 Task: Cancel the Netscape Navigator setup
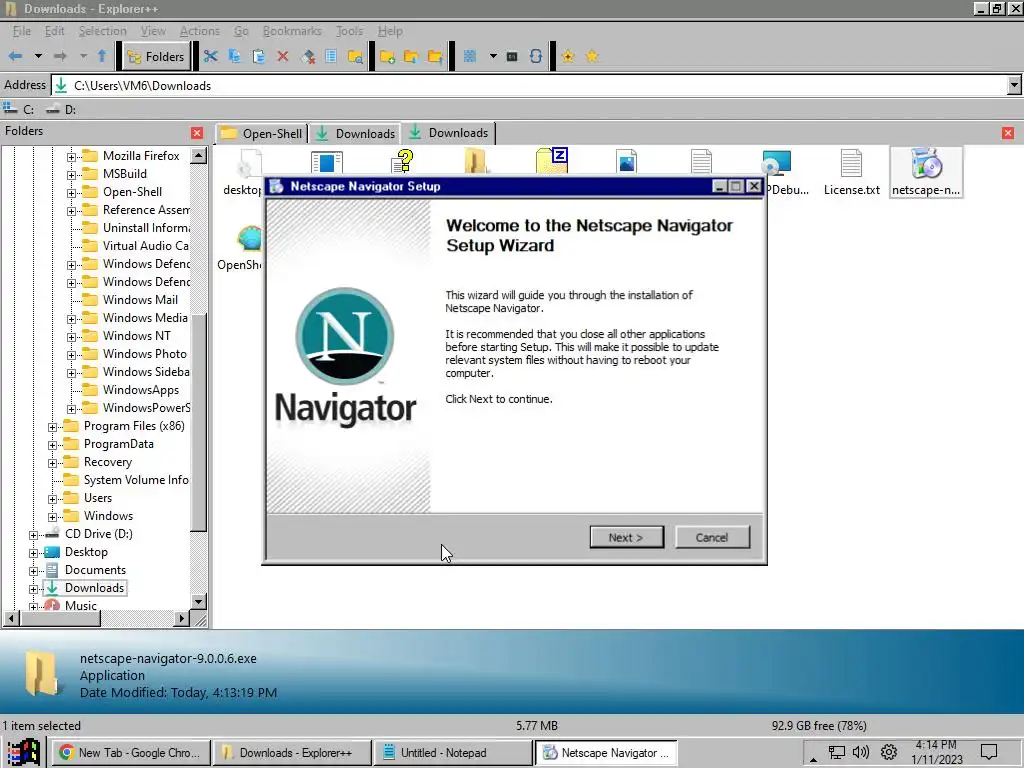coord(712,537)
